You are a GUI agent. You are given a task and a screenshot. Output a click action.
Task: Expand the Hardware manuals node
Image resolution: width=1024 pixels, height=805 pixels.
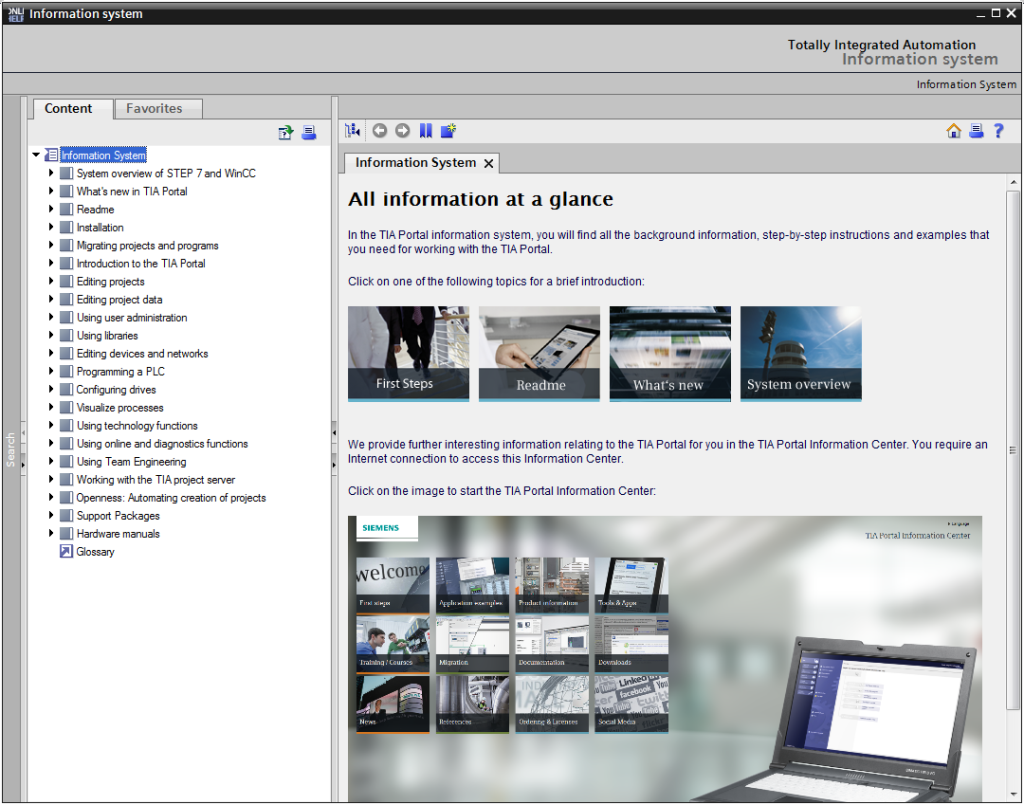tap(52, 534)
